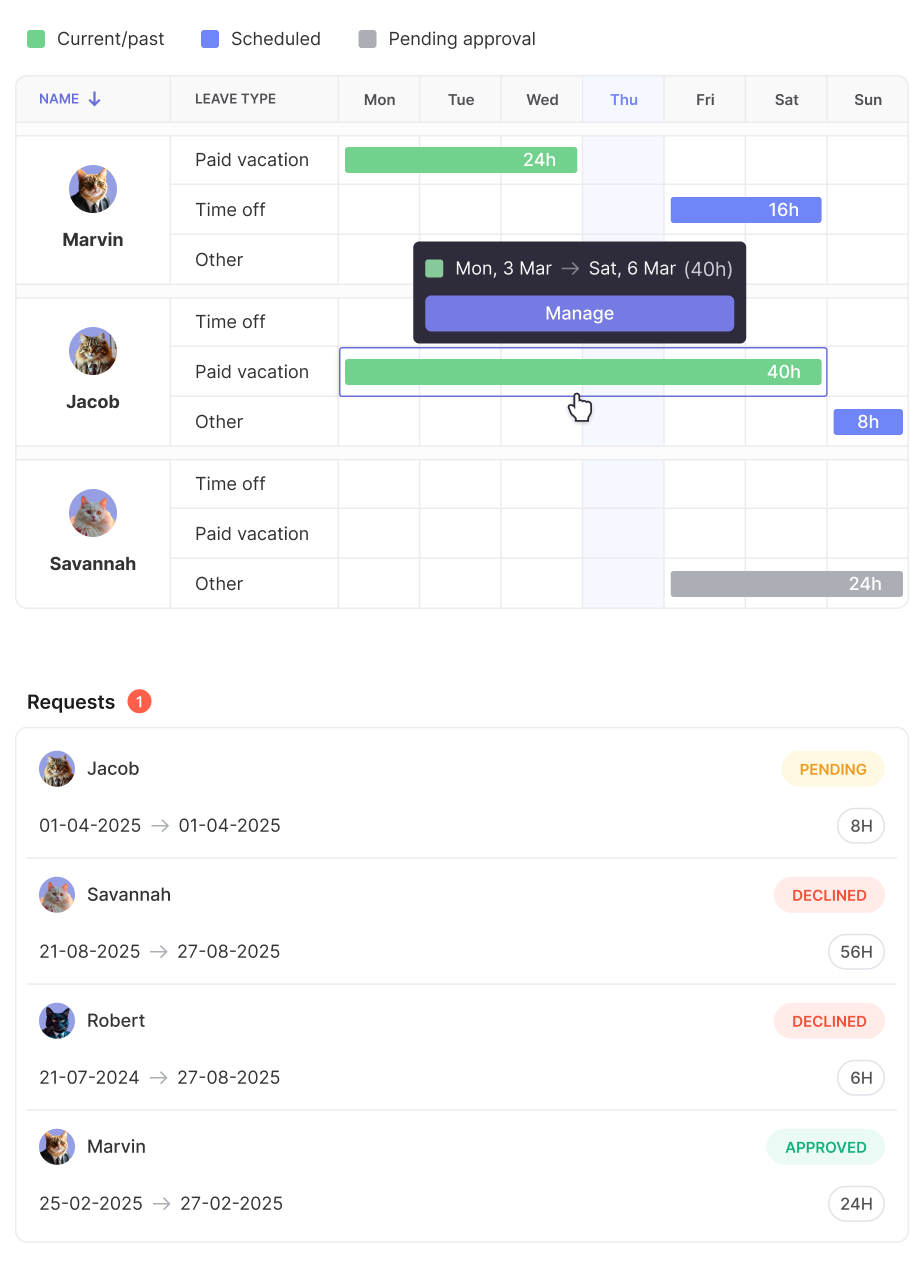Select Savannah's avatar in the Requests list
The width and height of the screenshot is (924, 1272).
coord(57,895)
